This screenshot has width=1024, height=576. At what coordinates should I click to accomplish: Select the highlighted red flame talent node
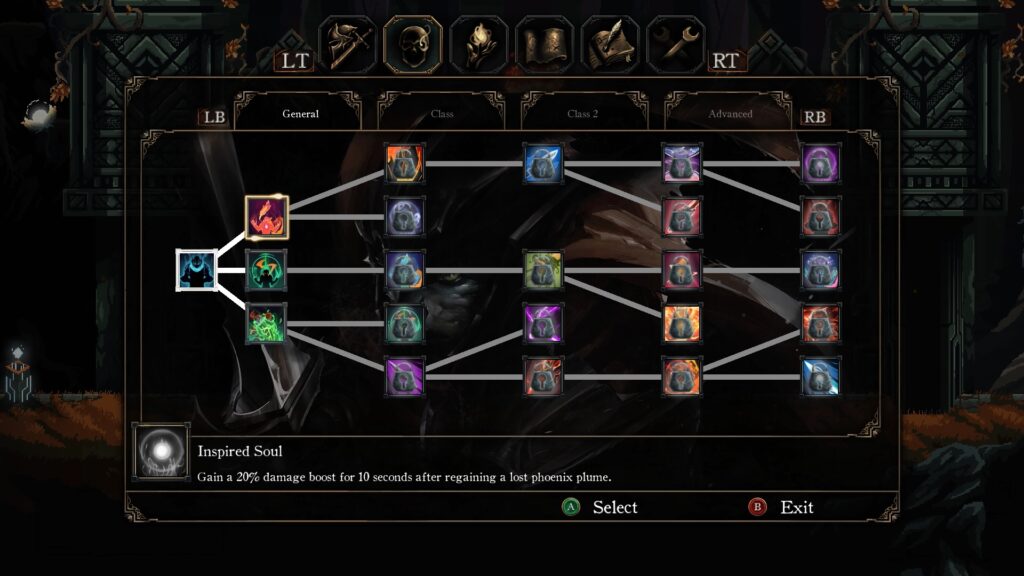(266, 217)
